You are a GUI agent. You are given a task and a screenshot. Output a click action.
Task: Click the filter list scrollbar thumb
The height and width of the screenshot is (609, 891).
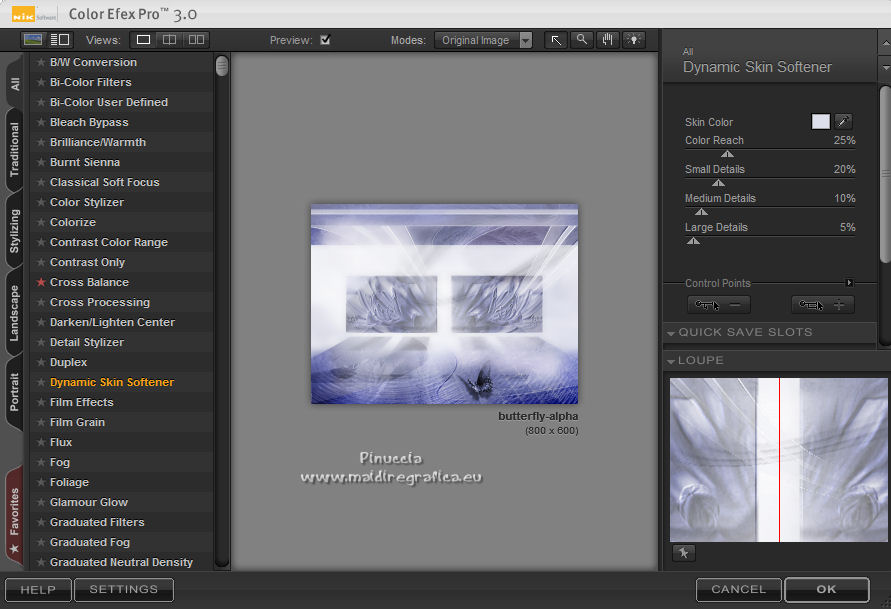pos(222,66)
